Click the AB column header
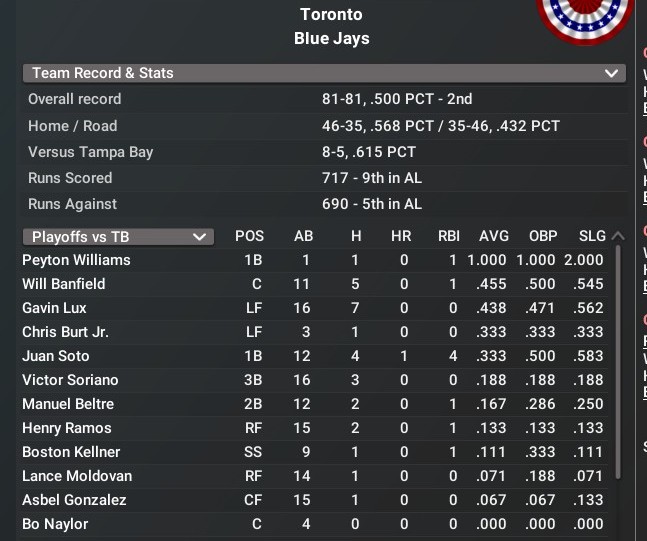 [x=303, y=237]
